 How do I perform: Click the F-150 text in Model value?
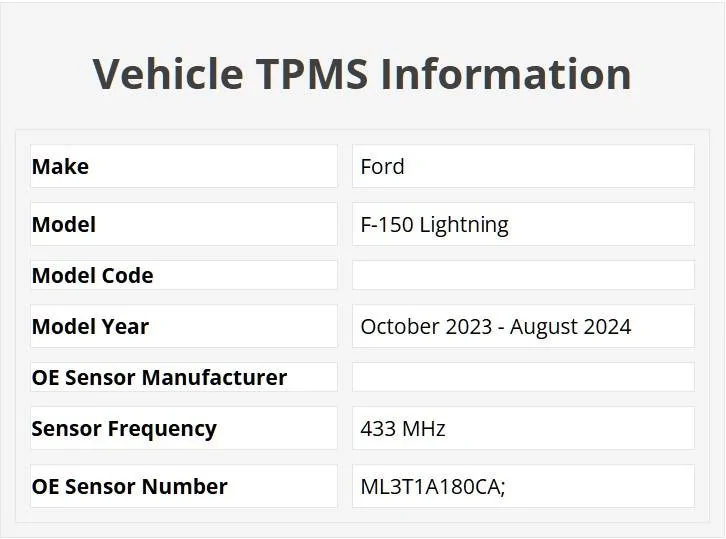click(386, 224)
